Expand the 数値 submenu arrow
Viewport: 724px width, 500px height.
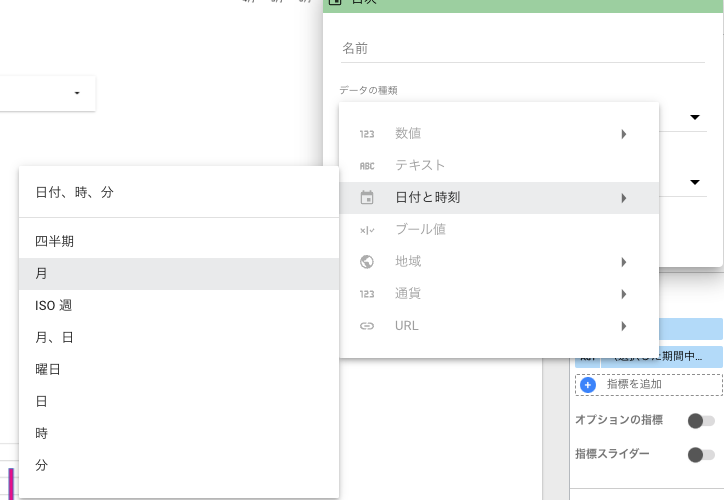624,134
